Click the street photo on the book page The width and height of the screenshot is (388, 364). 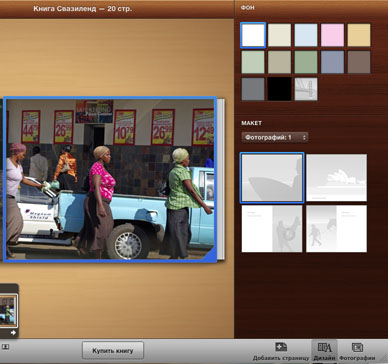tap(110, 179)
